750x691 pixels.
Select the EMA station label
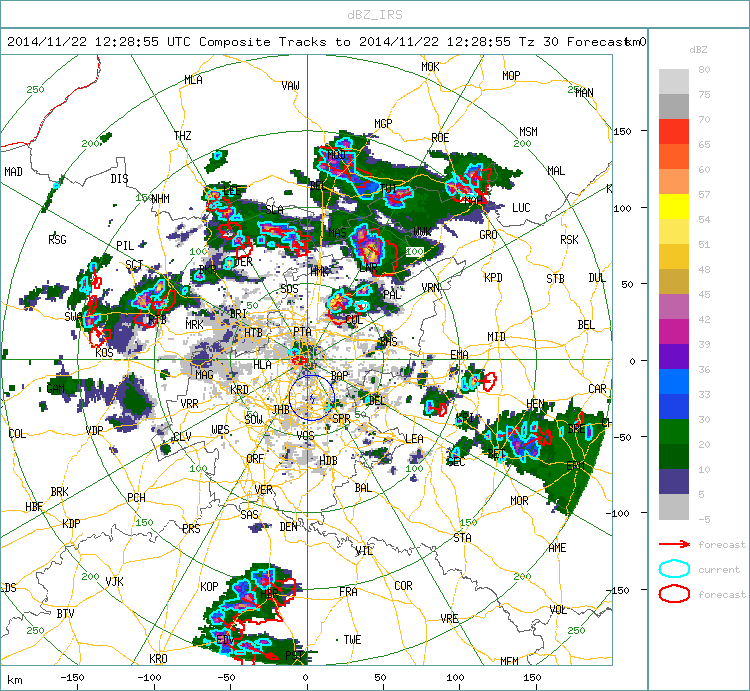(459, 354)
